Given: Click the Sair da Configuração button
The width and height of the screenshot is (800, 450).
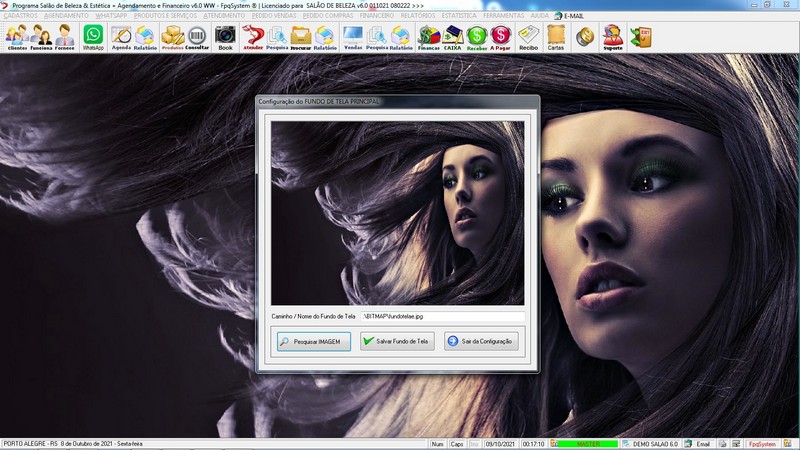Looking at the screenshot, I should point(481,341).
